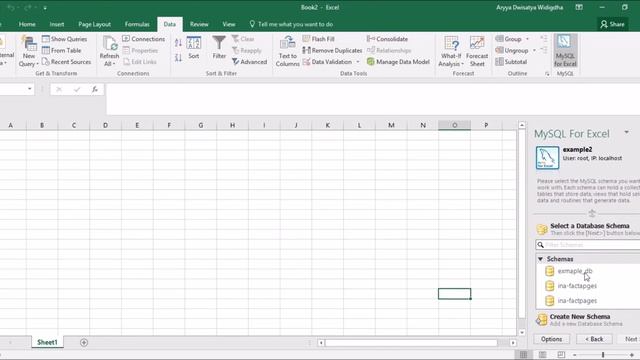Image resolution: width=640 pixels, height=360 pixels.
Task: Click Remove Duplicates
Action: [x=332, y=50]
